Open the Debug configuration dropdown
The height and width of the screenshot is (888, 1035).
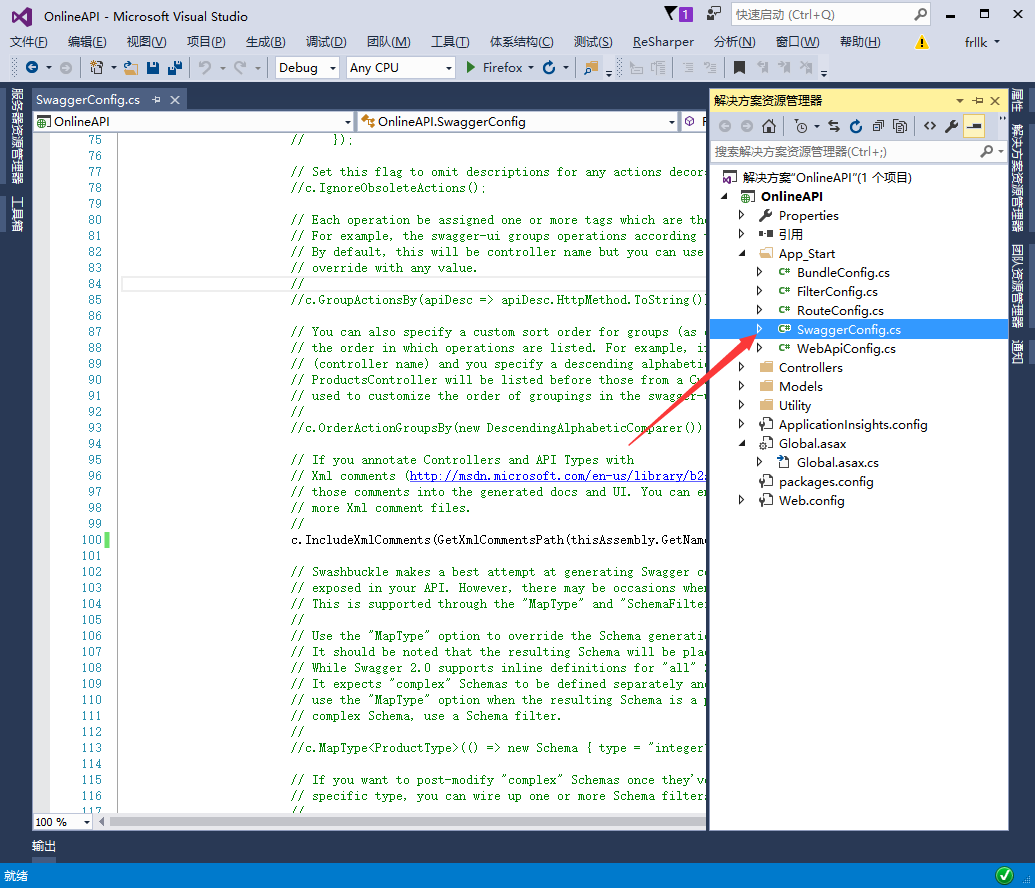308,68
